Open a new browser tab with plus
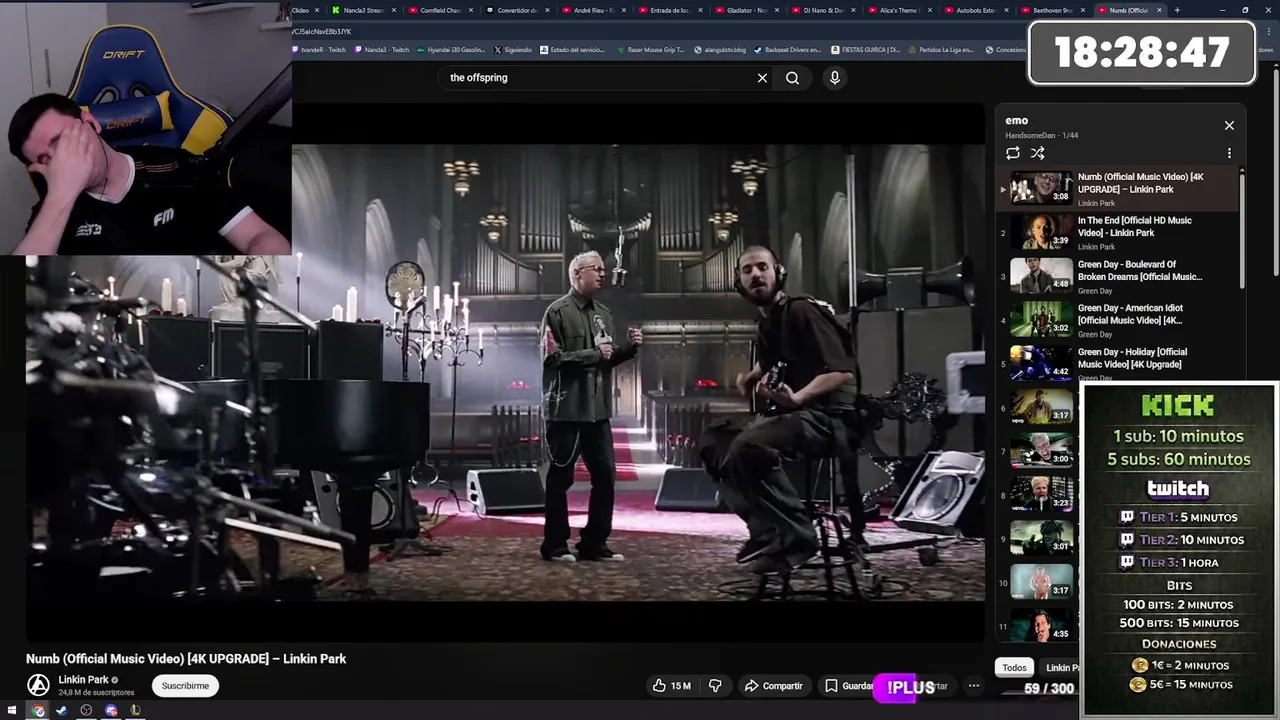 pos(1177,10)
